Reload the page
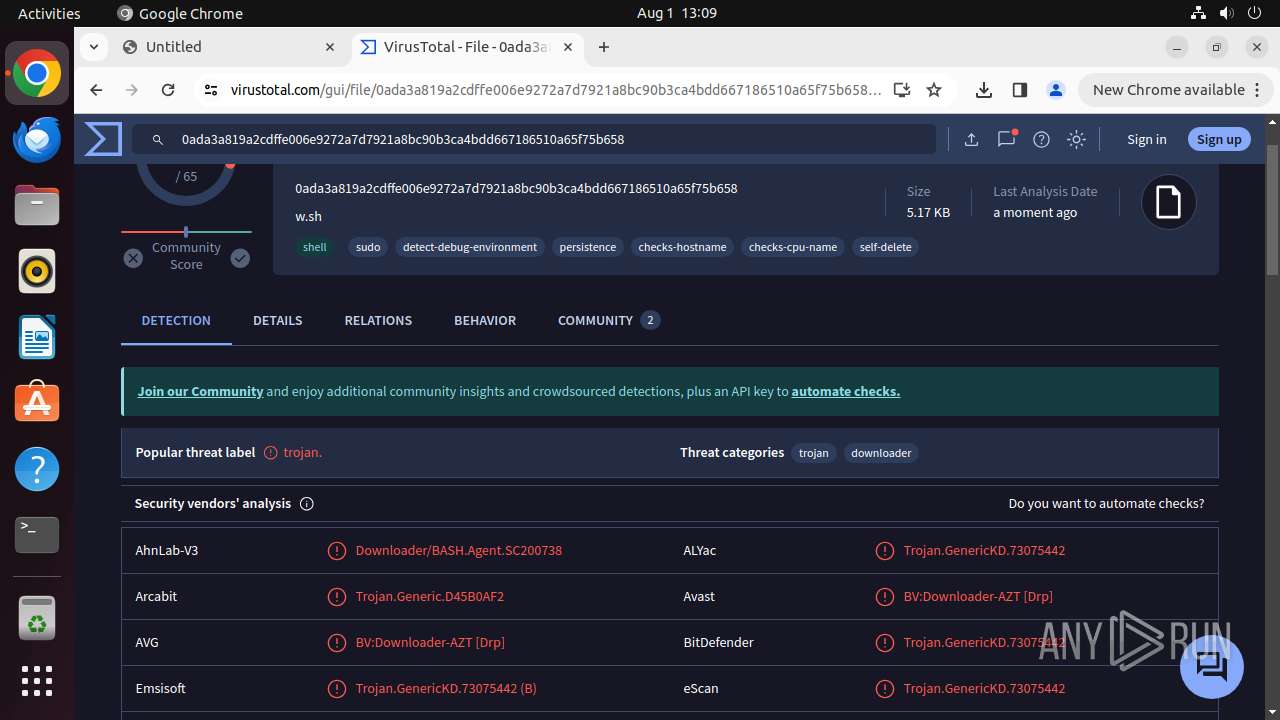 [x=168, y=90]
